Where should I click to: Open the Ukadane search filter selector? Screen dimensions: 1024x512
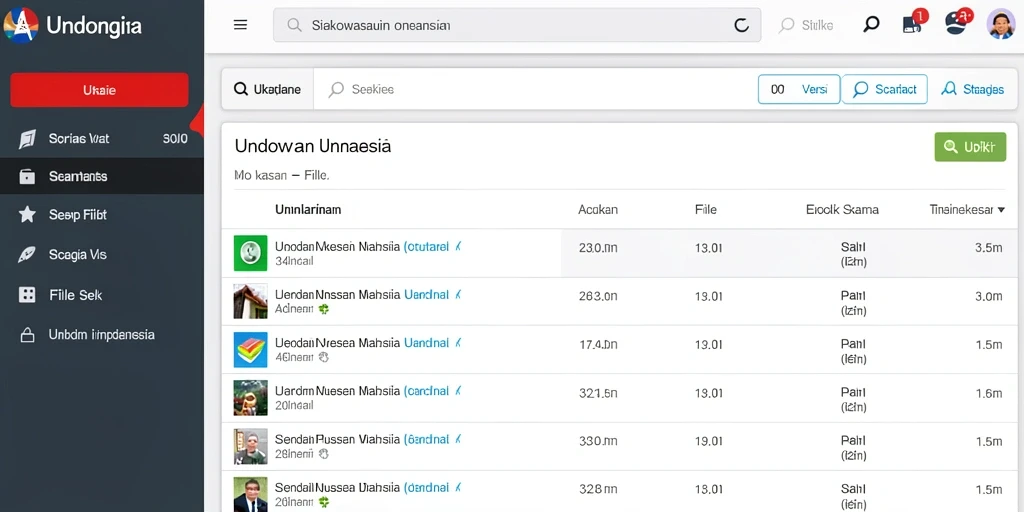[x=268, y=89]
